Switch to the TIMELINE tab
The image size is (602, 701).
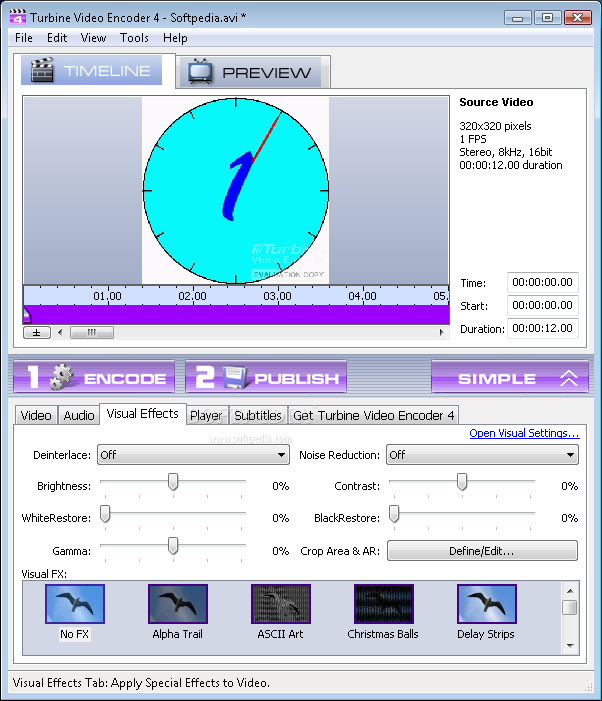(92, 71)
